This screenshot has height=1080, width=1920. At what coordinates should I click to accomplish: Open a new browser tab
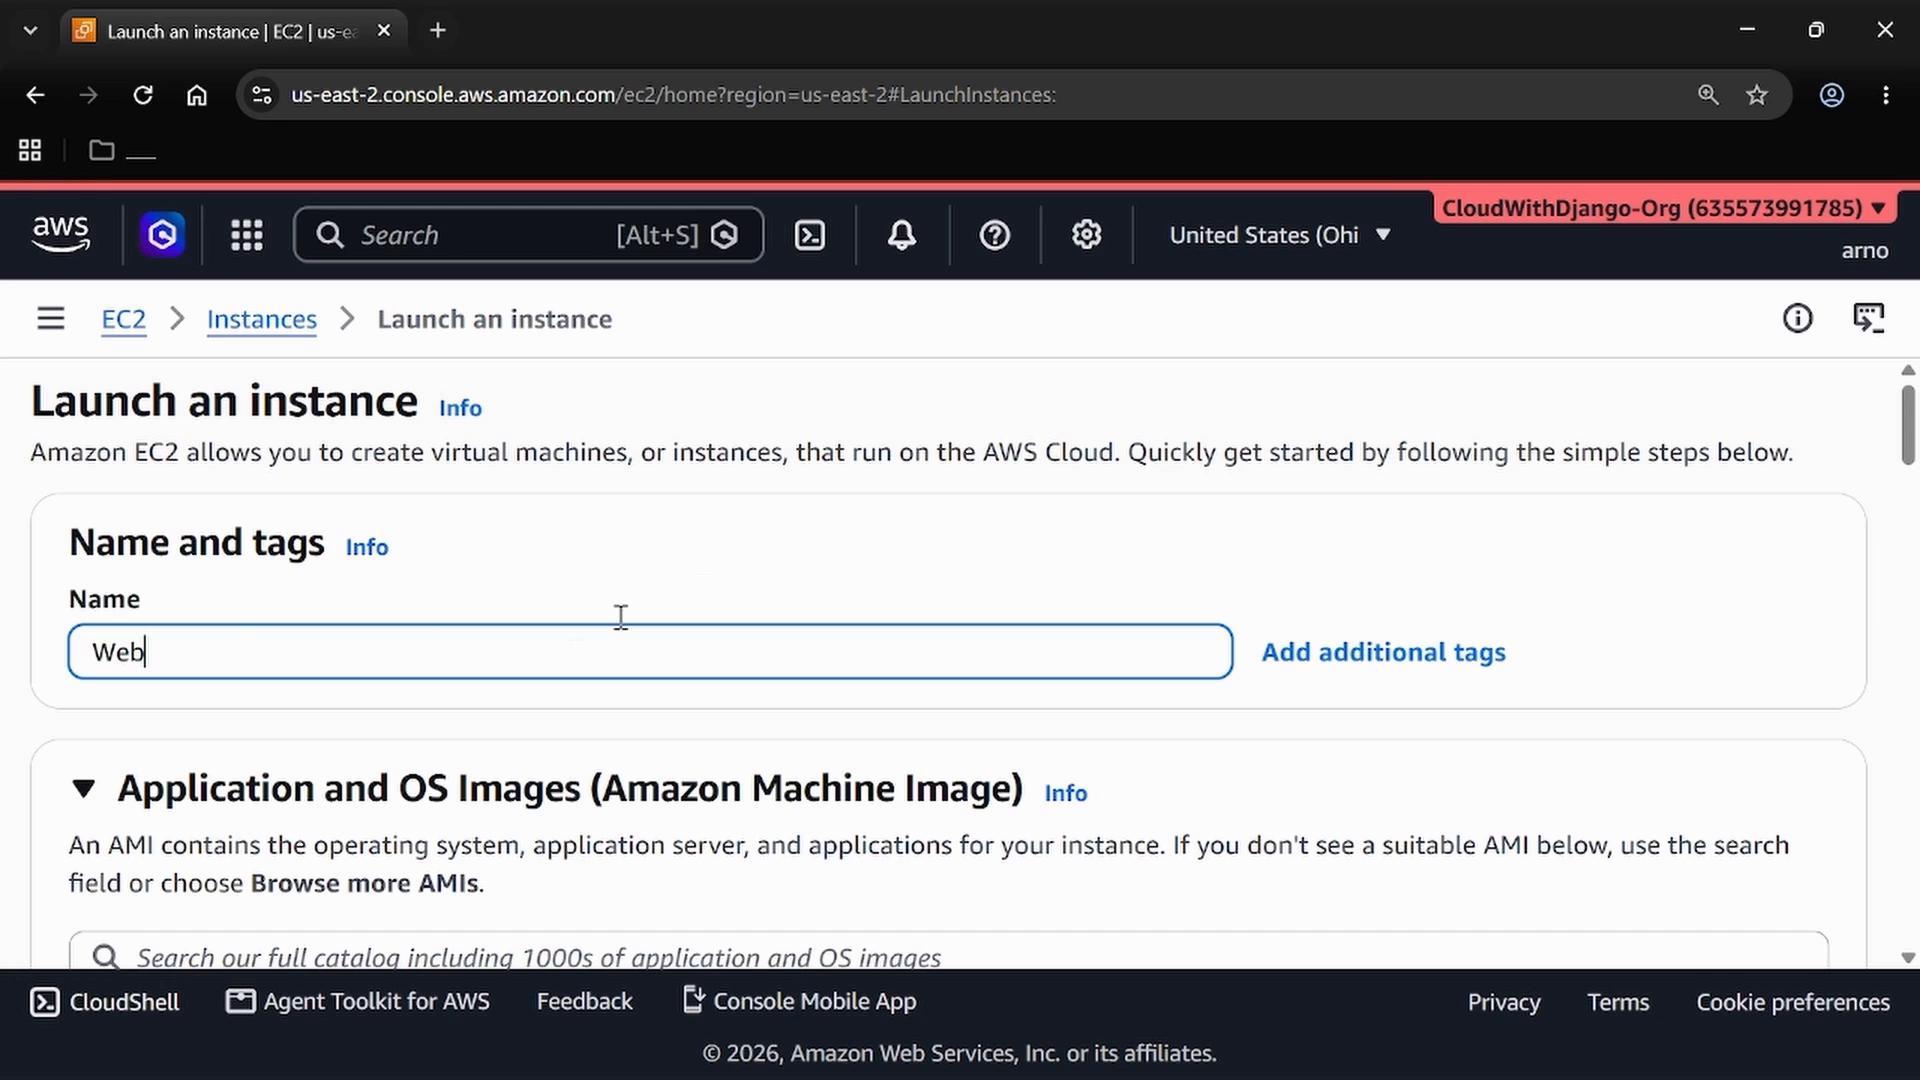pos(438,31)
